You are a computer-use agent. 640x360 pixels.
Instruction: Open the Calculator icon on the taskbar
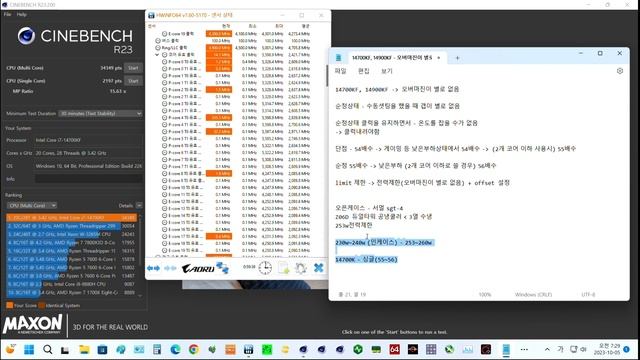click(x=157, y=350)
